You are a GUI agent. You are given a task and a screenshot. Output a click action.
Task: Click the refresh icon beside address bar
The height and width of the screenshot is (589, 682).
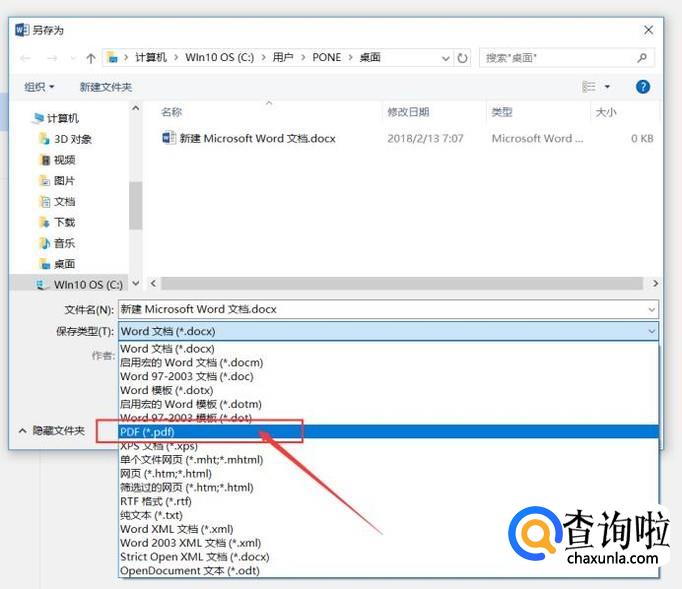(x=462, y=58)
